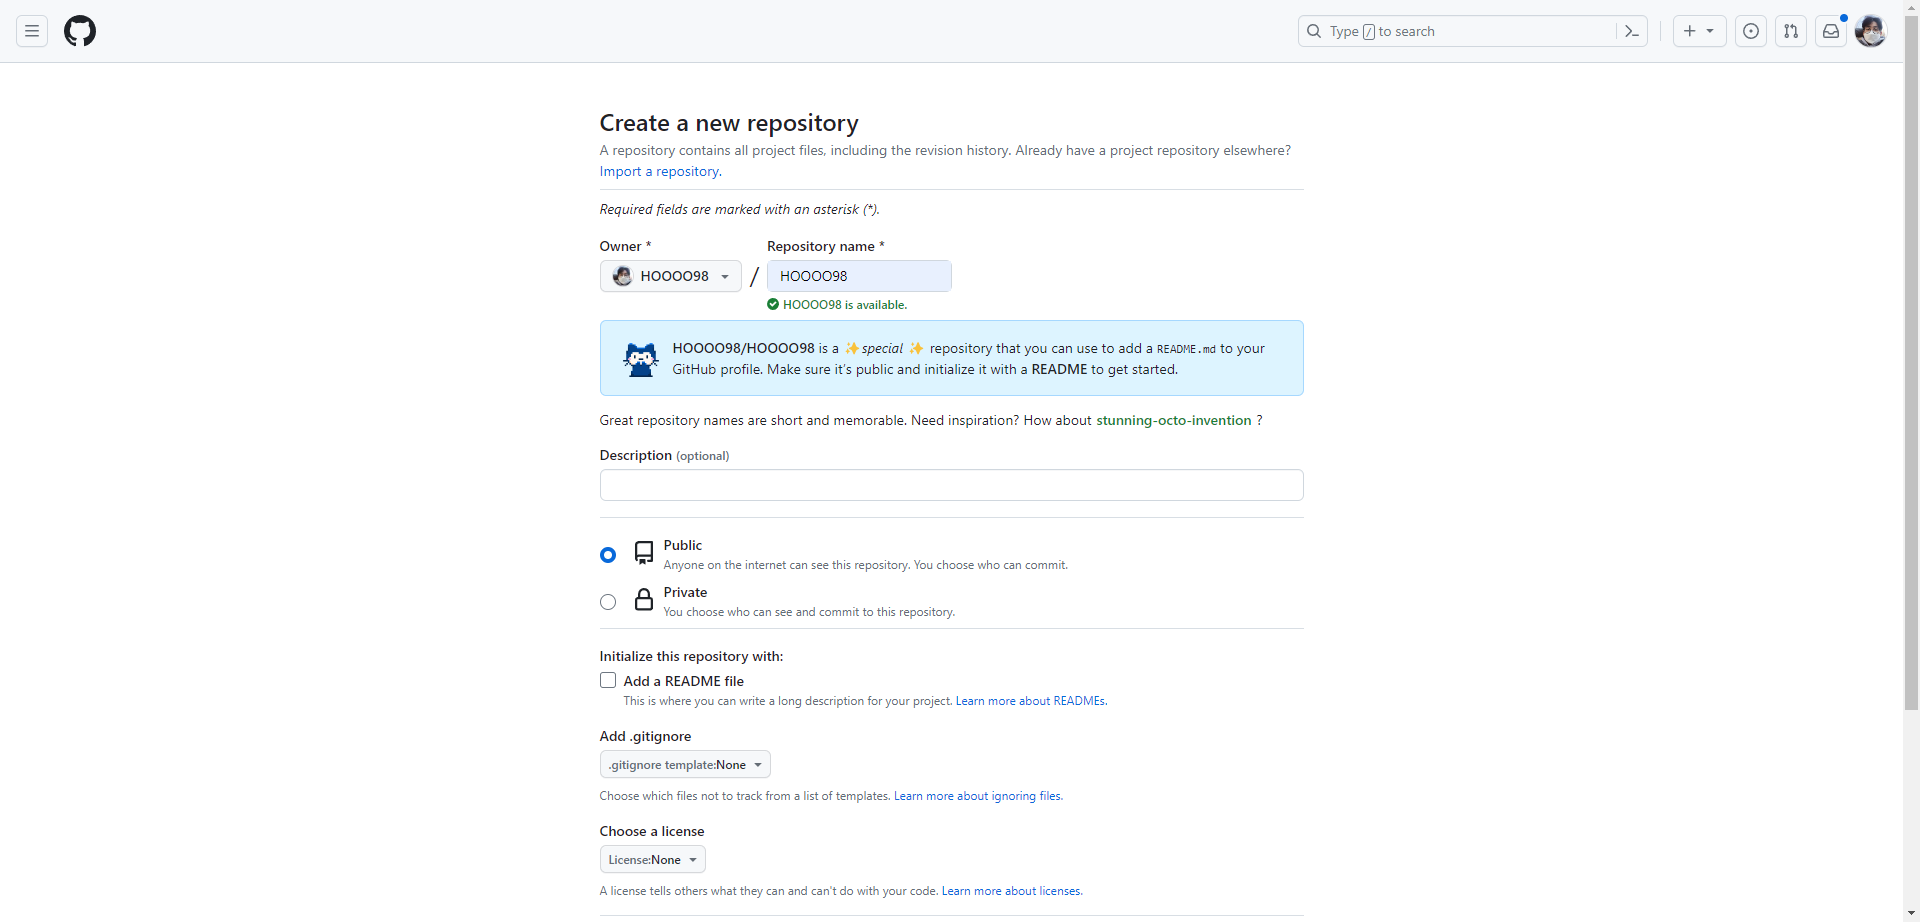Click the 'Add .gitignore' label
Image resolution: width=1920 pixels, height=922 pixels.
[645, 736]
